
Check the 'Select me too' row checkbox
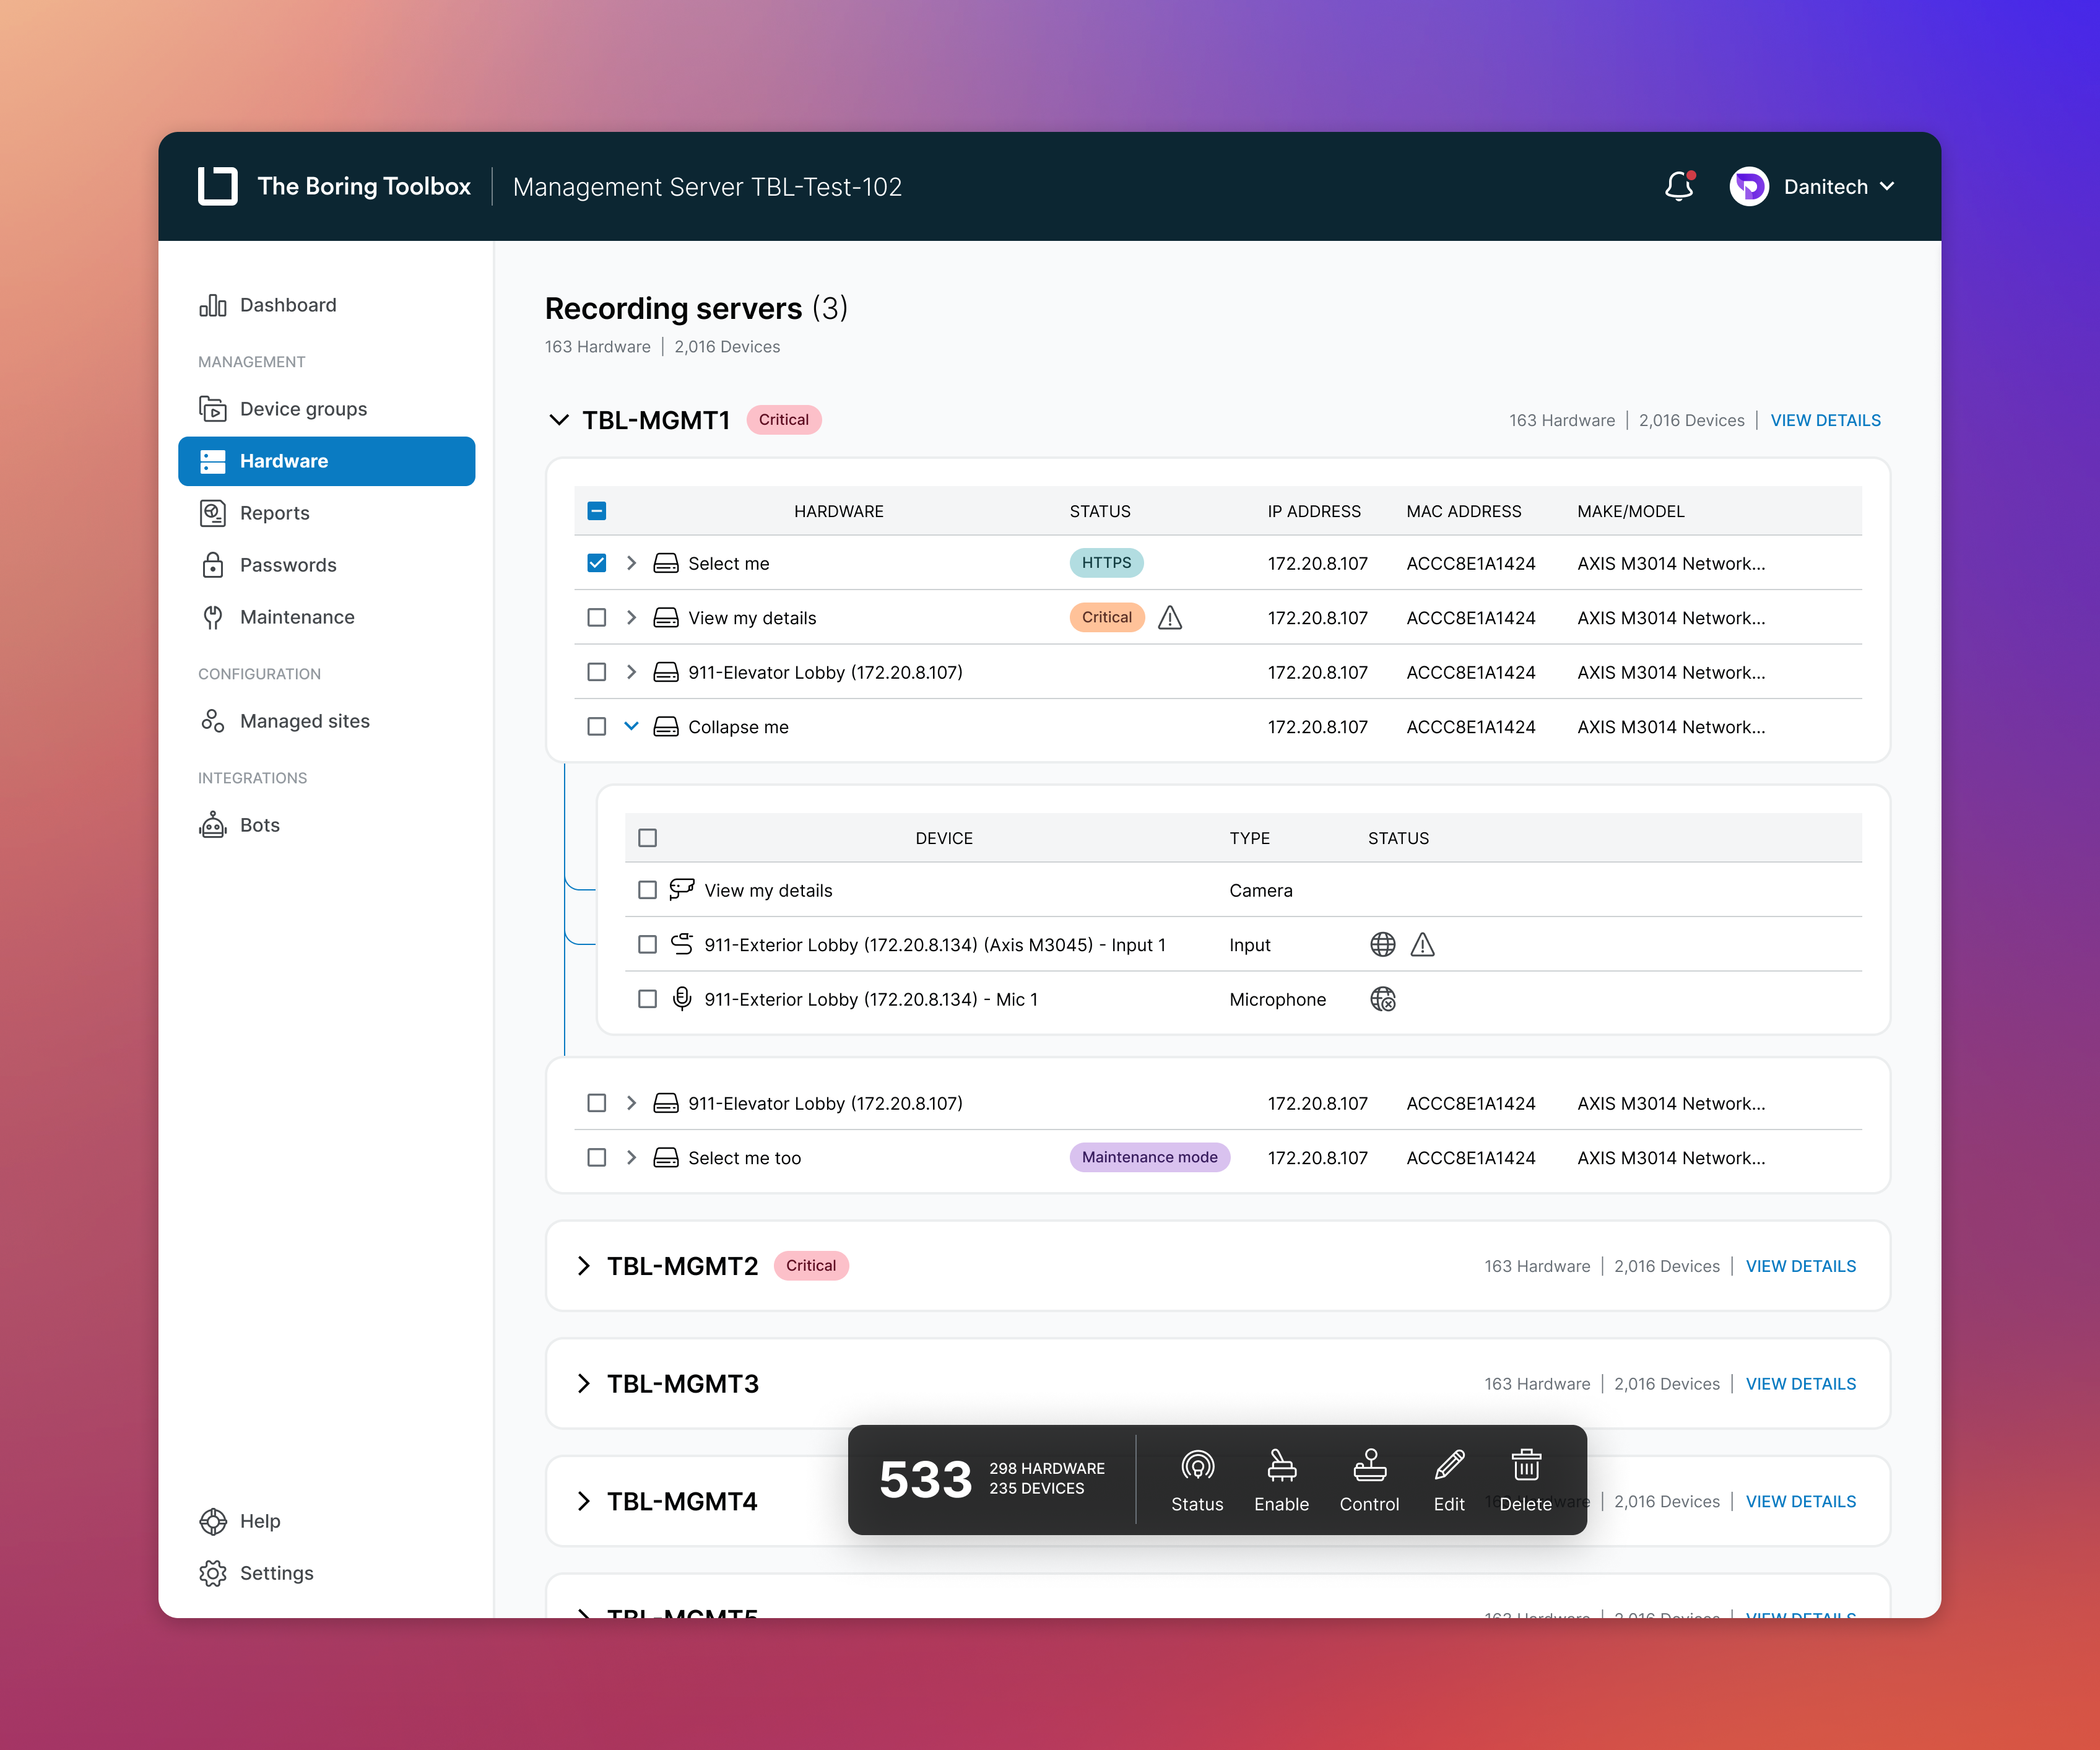[x=596, y=1158]
